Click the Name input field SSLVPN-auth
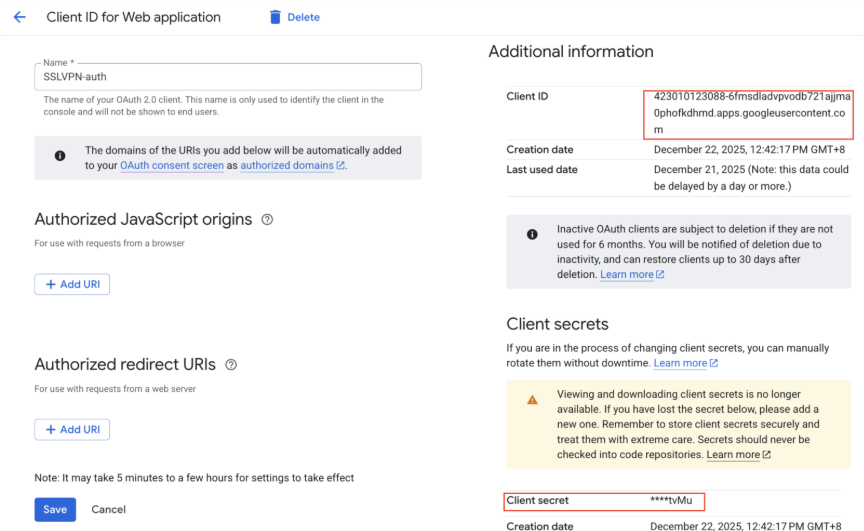This screenshot has height=531, width=864. (x=228, y=77)
